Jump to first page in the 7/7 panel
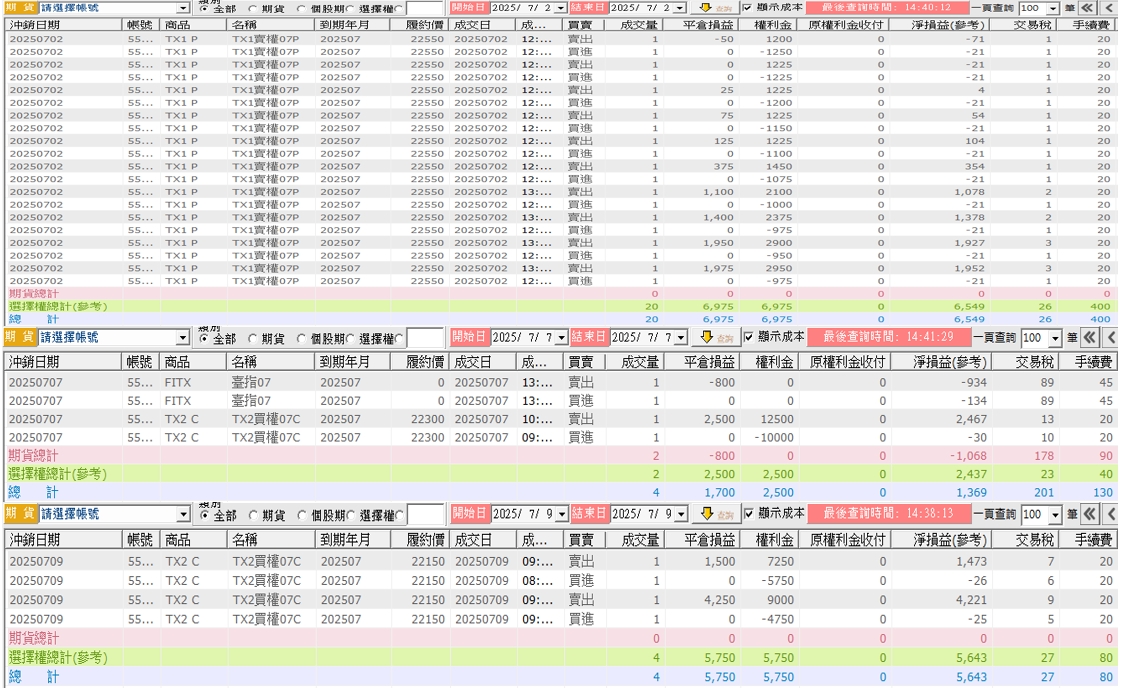The height and width of the screenshot is (690, 1122). point(1089,337)
